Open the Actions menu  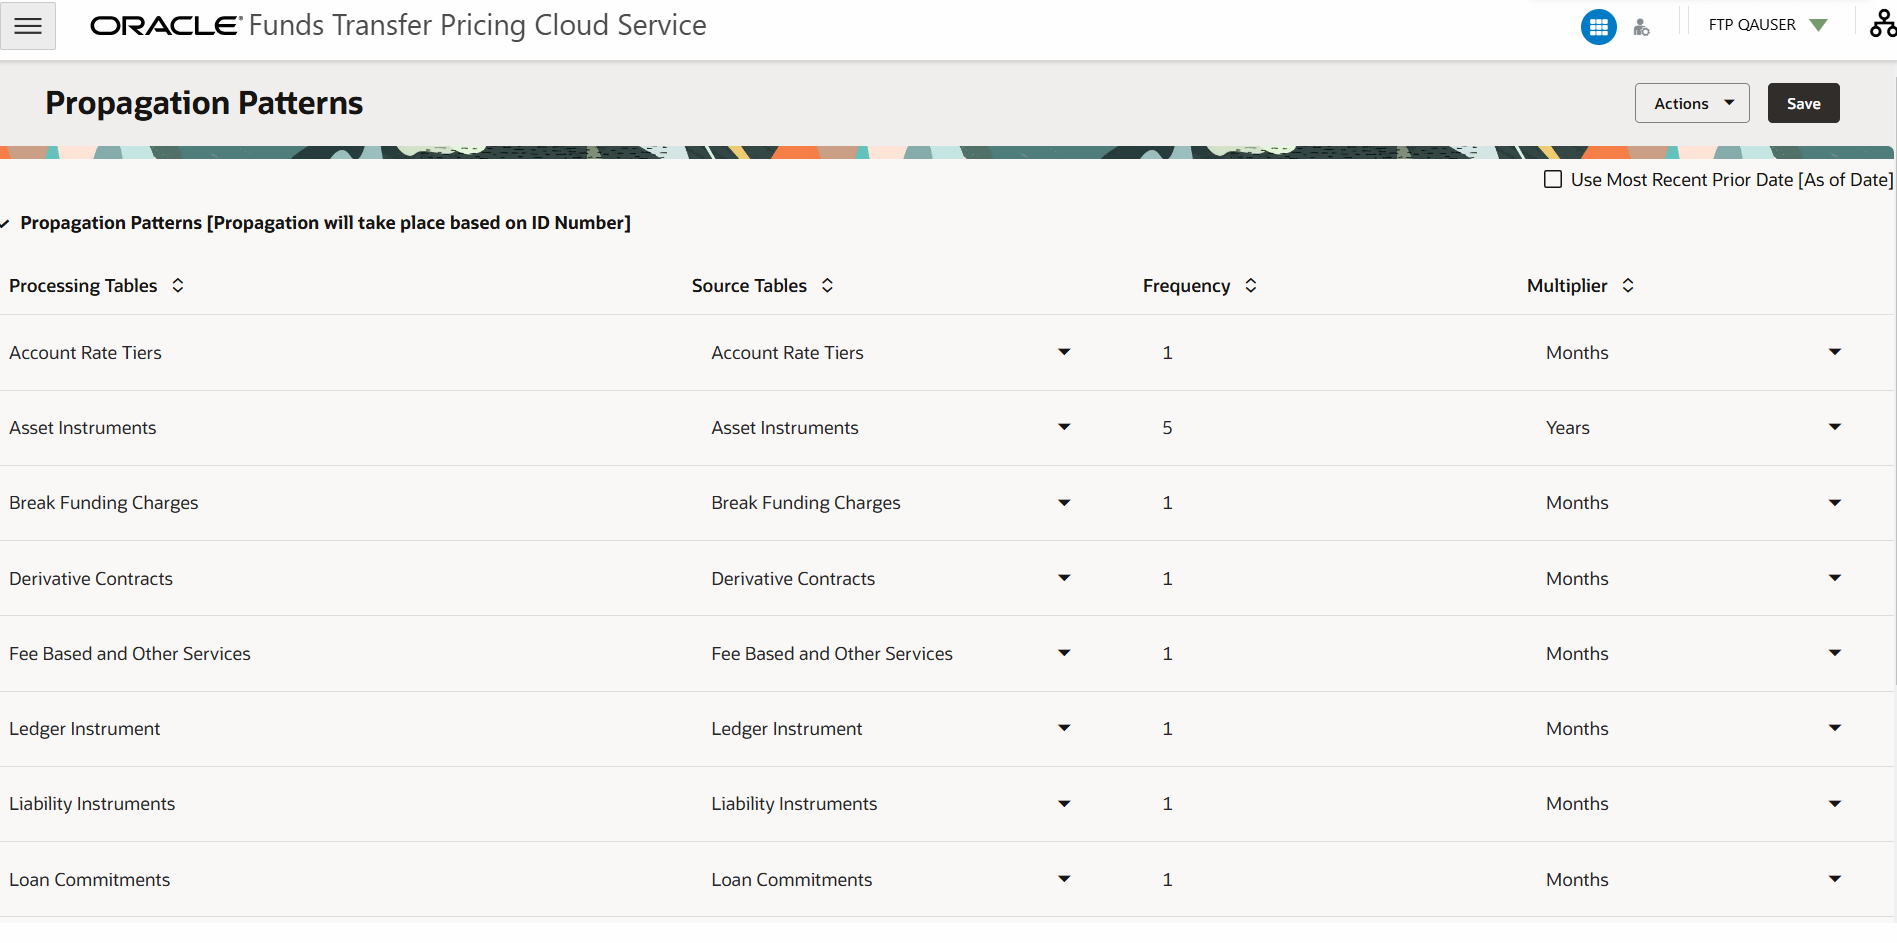[1692, 103]
